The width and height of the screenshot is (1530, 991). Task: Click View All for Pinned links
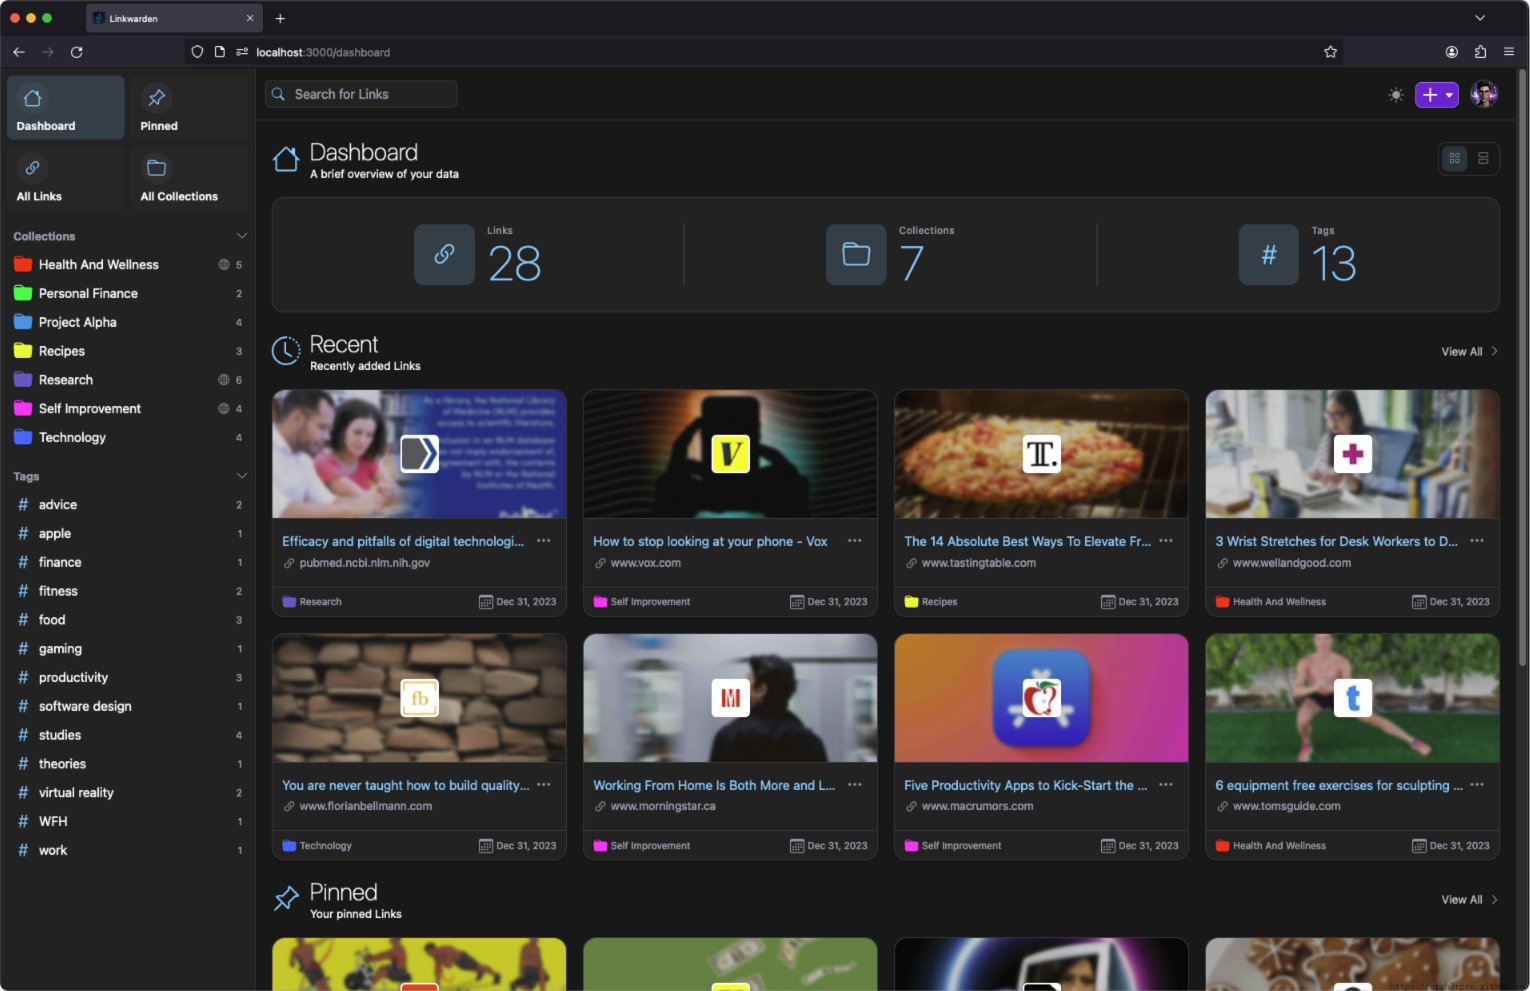click(1469, 900)
